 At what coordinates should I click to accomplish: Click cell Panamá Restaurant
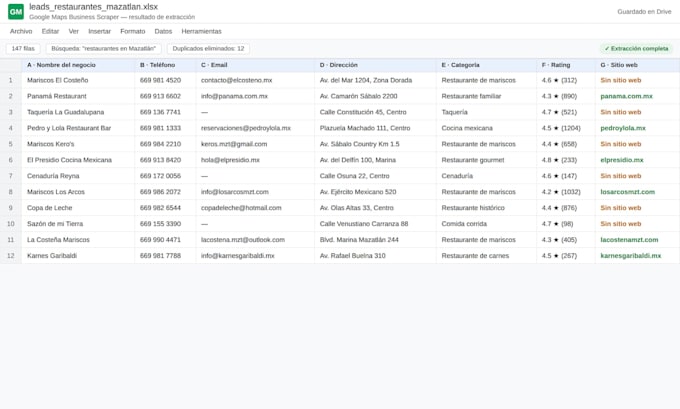point(78,96)
